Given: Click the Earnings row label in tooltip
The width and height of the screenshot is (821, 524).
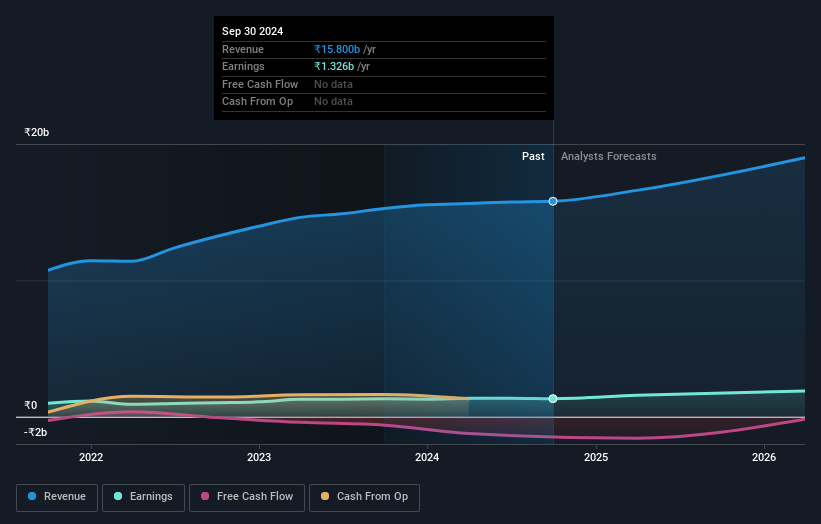Looking at the screenshot, I should [243, 66].
